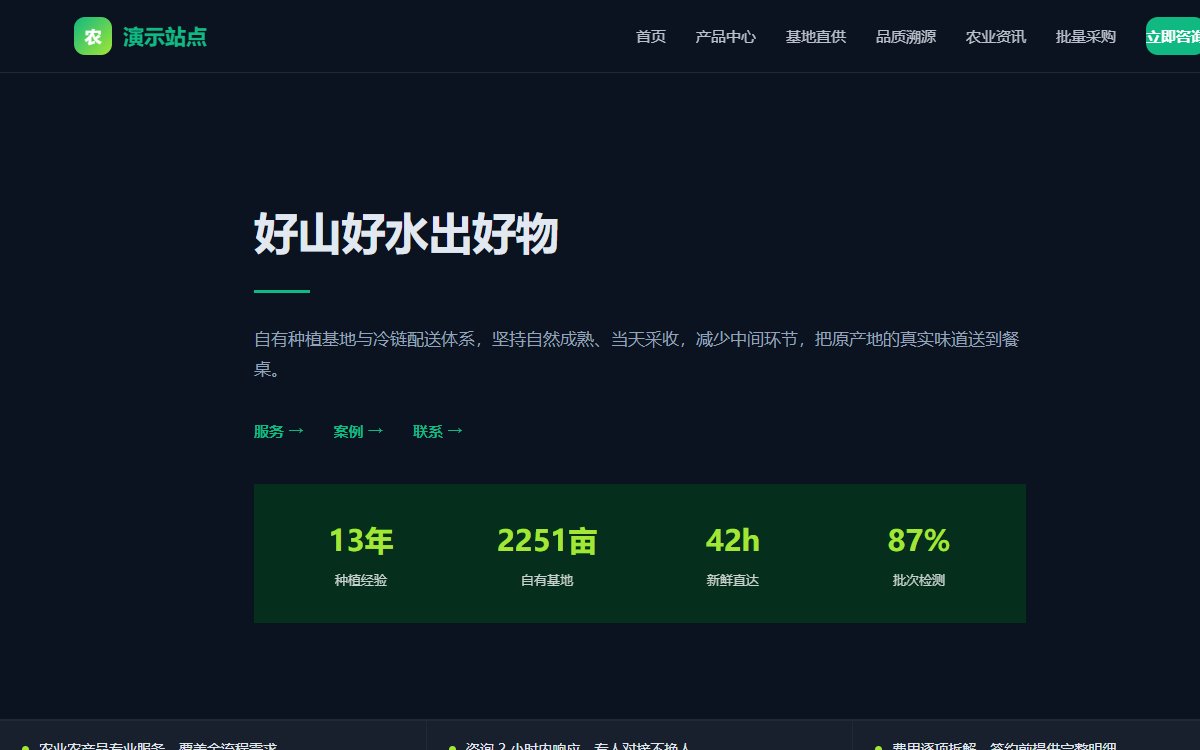Image resolution: width=1200 pixels, height=750 pixels.
Task: Click the 自有种植基地与冷链配送体系 description paragraph
Action: tap(640, 354)
